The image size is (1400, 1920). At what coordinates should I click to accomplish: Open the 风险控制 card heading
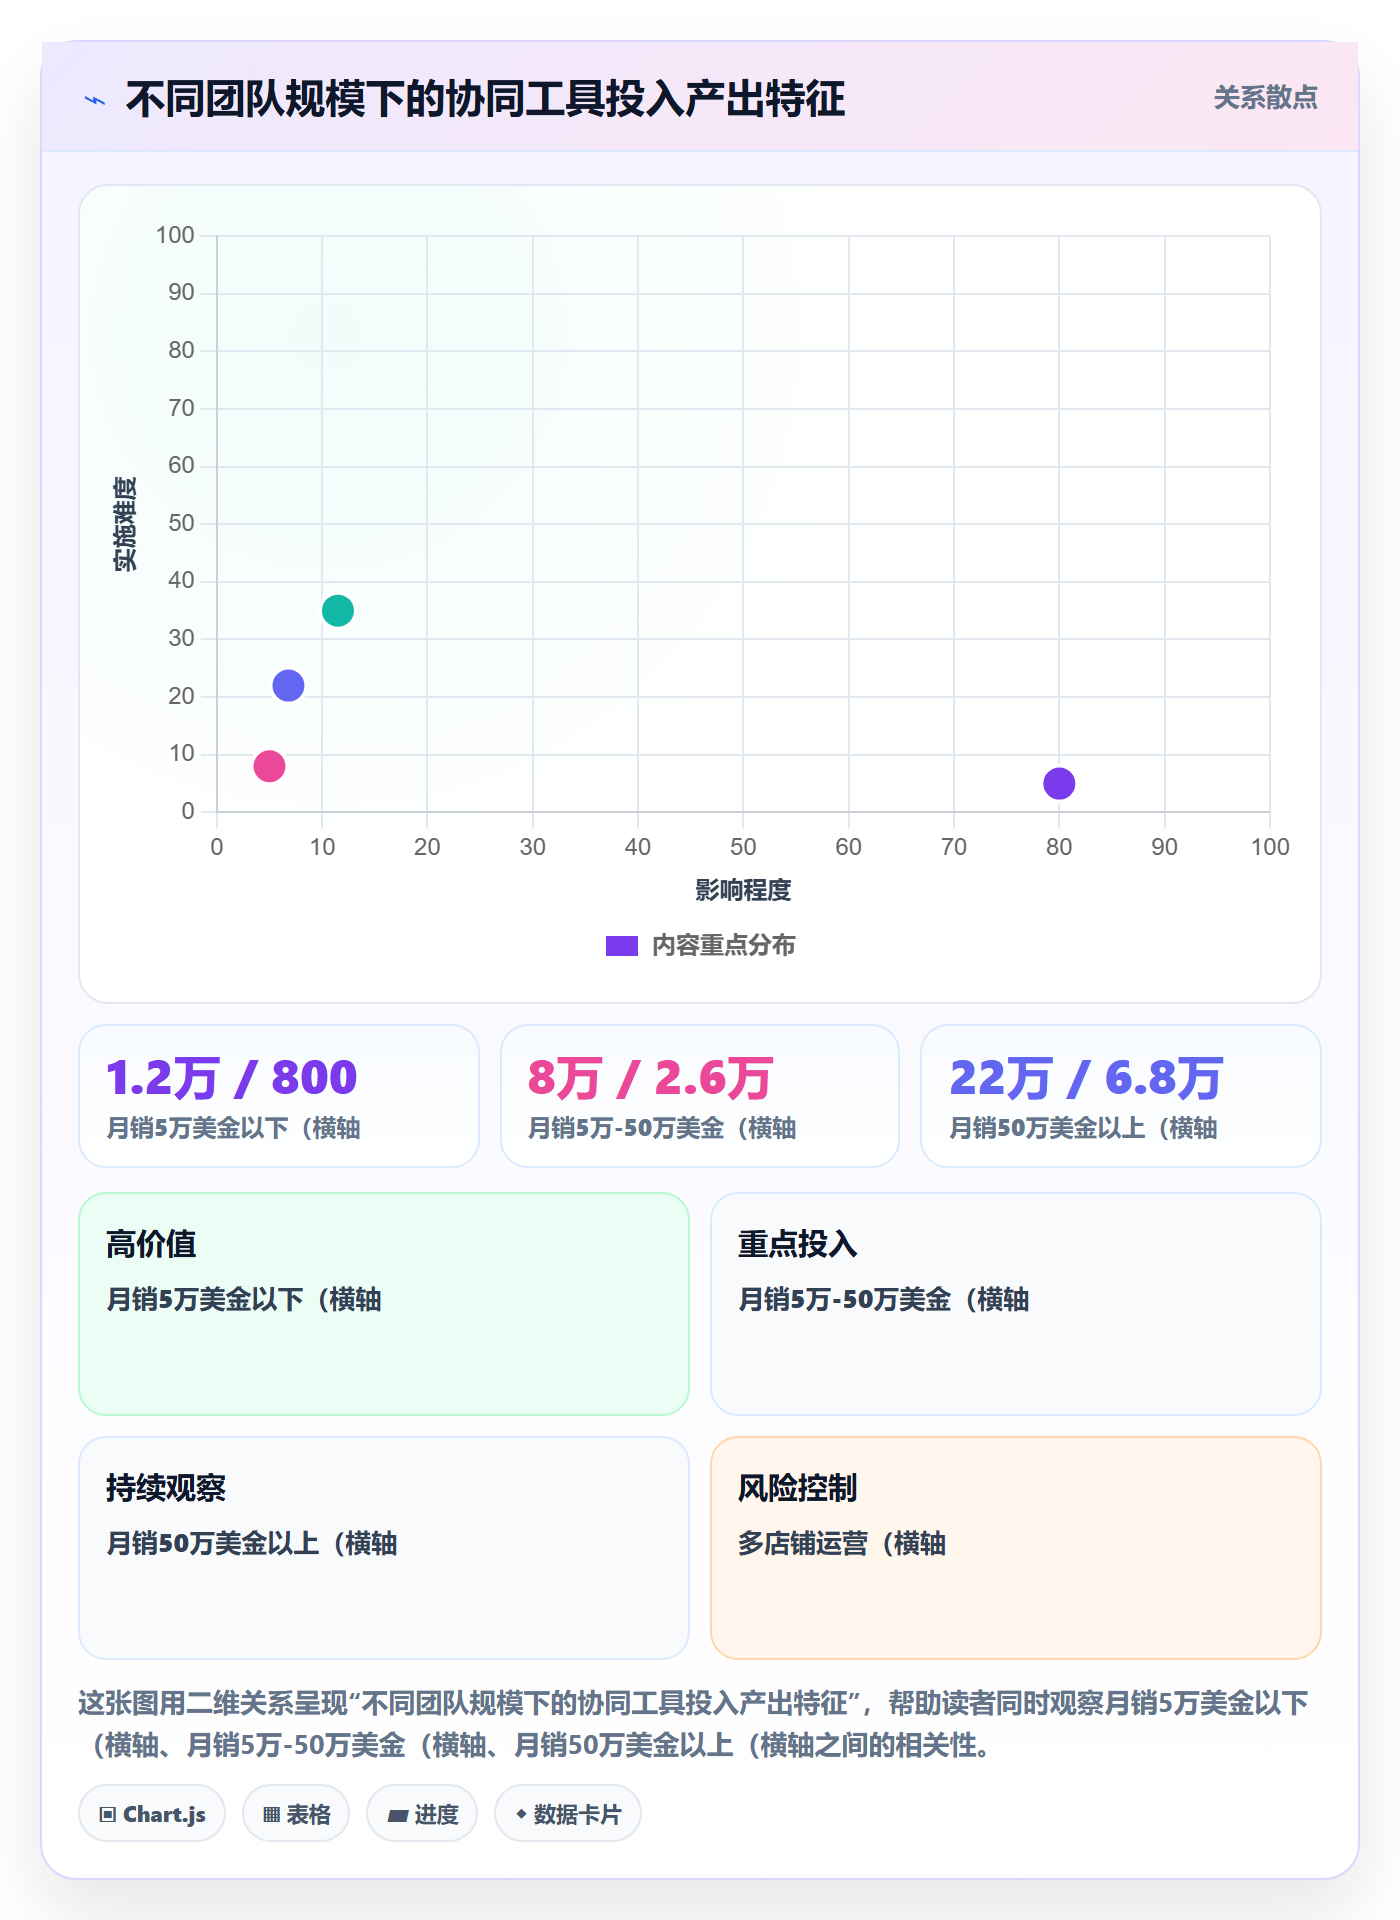coord(798,1488)
